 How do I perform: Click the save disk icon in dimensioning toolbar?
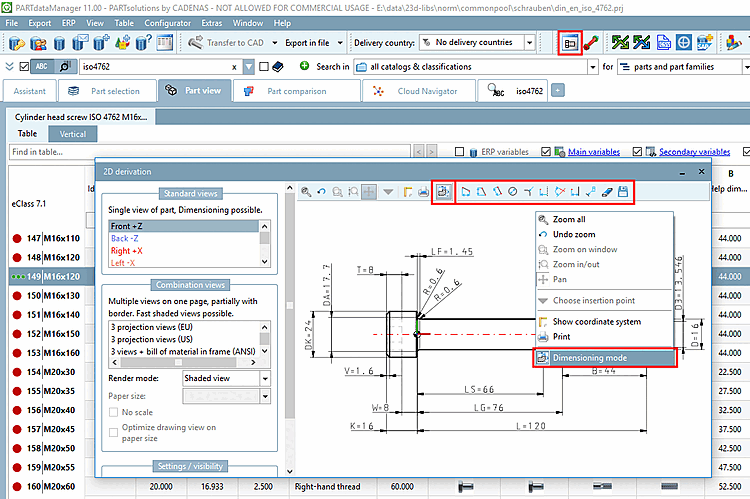click(x=622, y=191)
